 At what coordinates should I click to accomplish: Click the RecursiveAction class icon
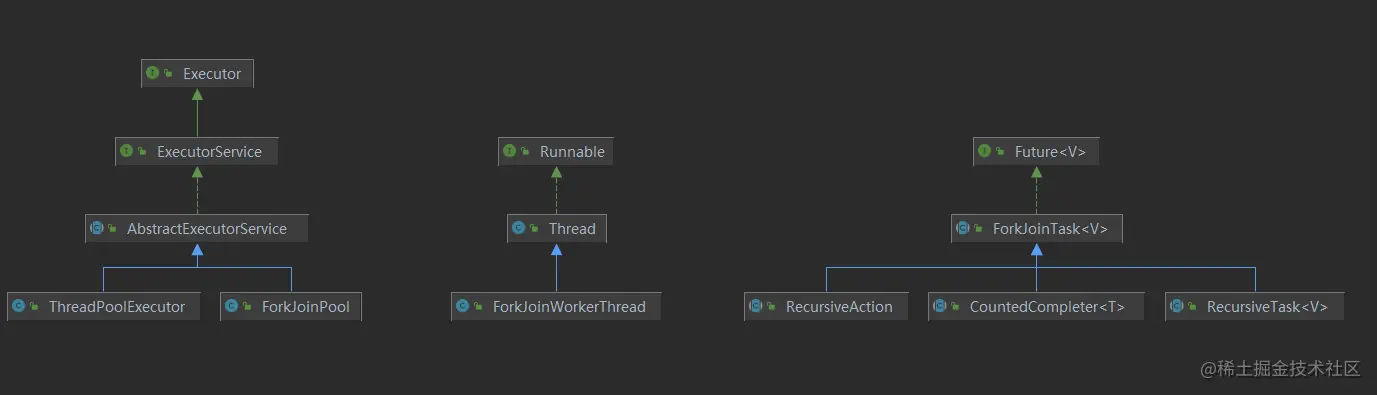click(x=756, y=306)
